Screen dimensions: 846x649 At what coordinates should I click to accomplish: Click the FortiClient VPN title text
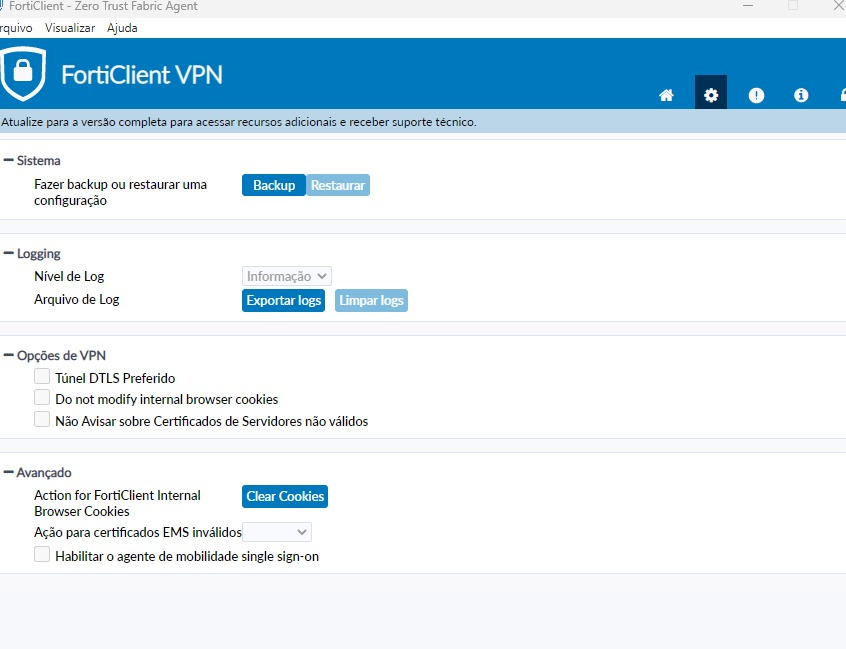point(141,74)
